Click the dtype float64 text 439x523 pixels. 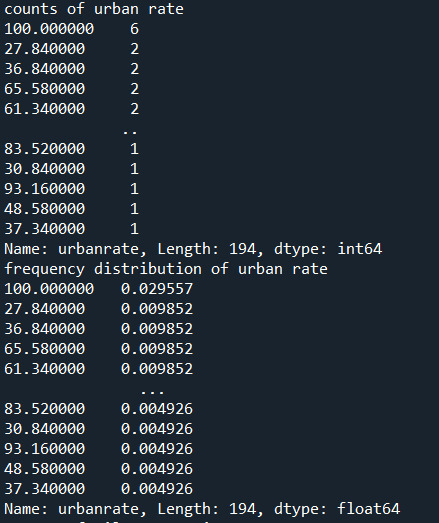[369, 509]
